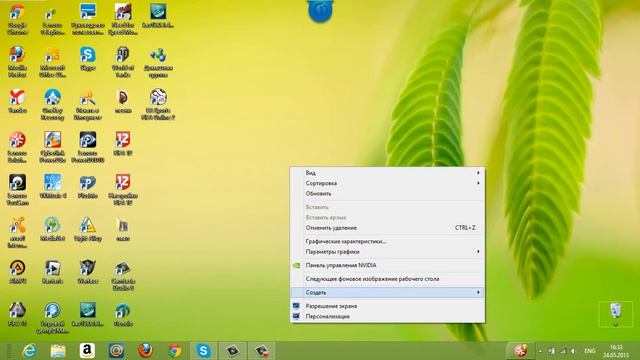
Task: Open Графические характеристики... entry
Action: [387, 241]
